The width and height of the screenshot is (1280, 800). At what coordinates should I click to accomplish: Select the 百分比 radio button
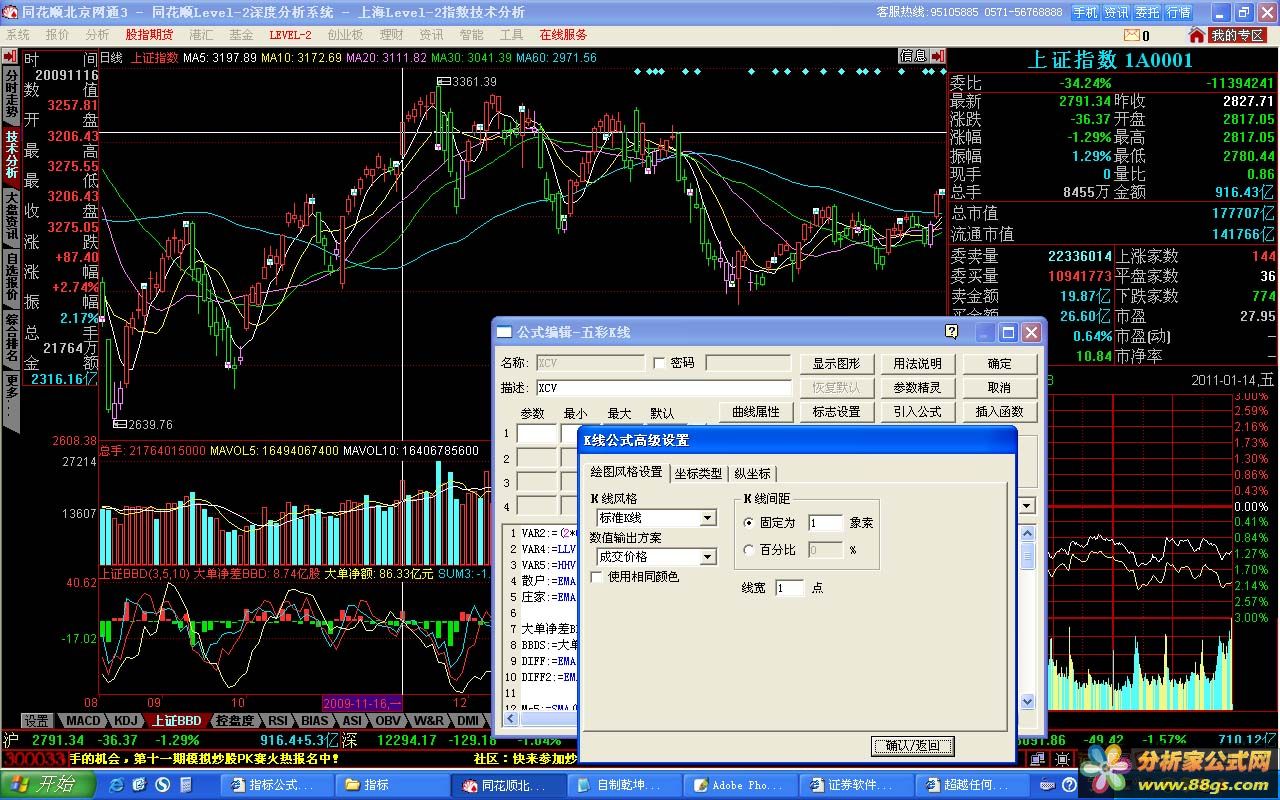(749, 550)
